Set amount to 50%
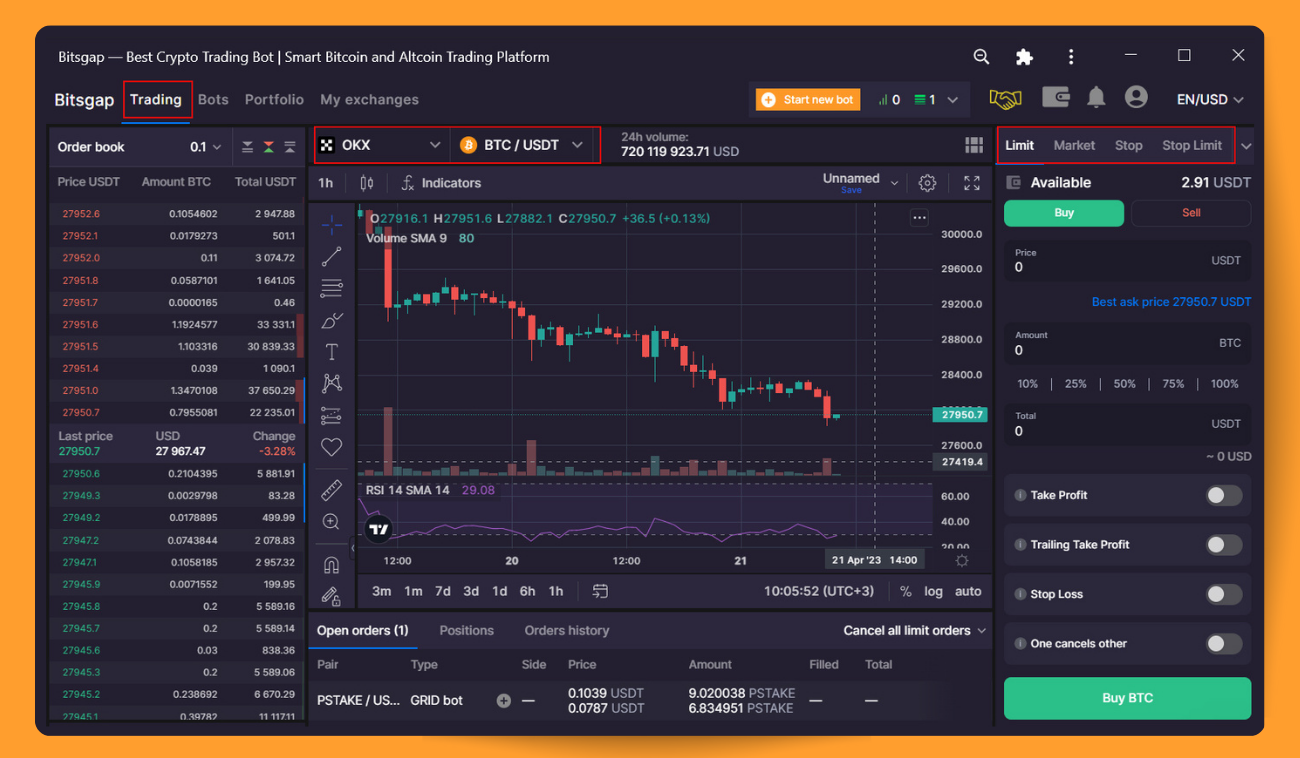The height and width of the screenshot is (758, 1300). (1125, 384)
